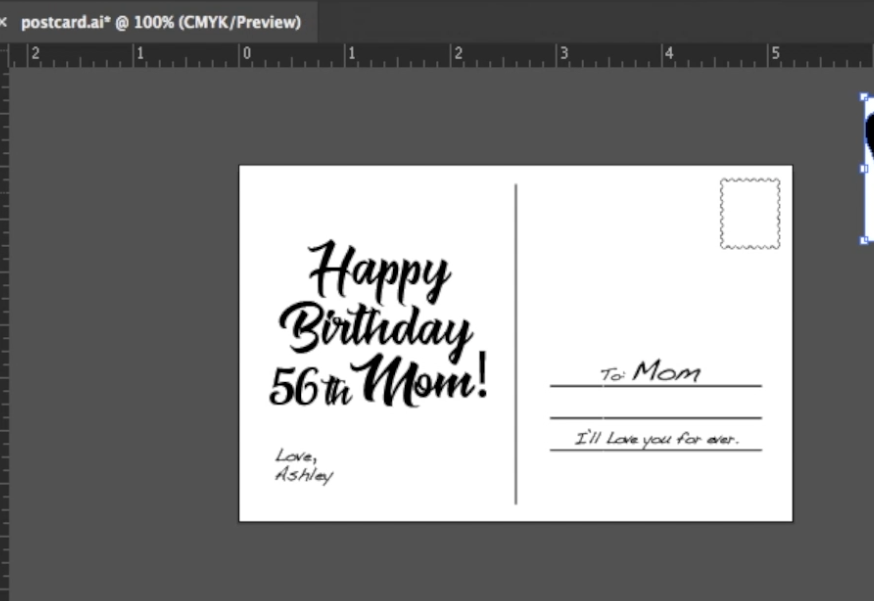Image resolution: width=874 pixels, height=601 pixels.
Task: Select the blank middle address line
Action: (x=656, y=417)
